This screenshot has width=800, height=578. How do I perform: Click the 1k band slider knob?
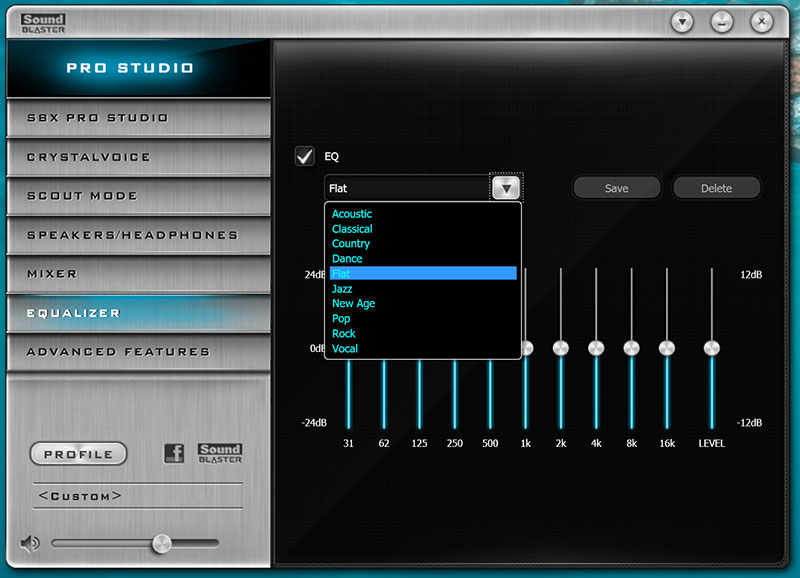527,348
